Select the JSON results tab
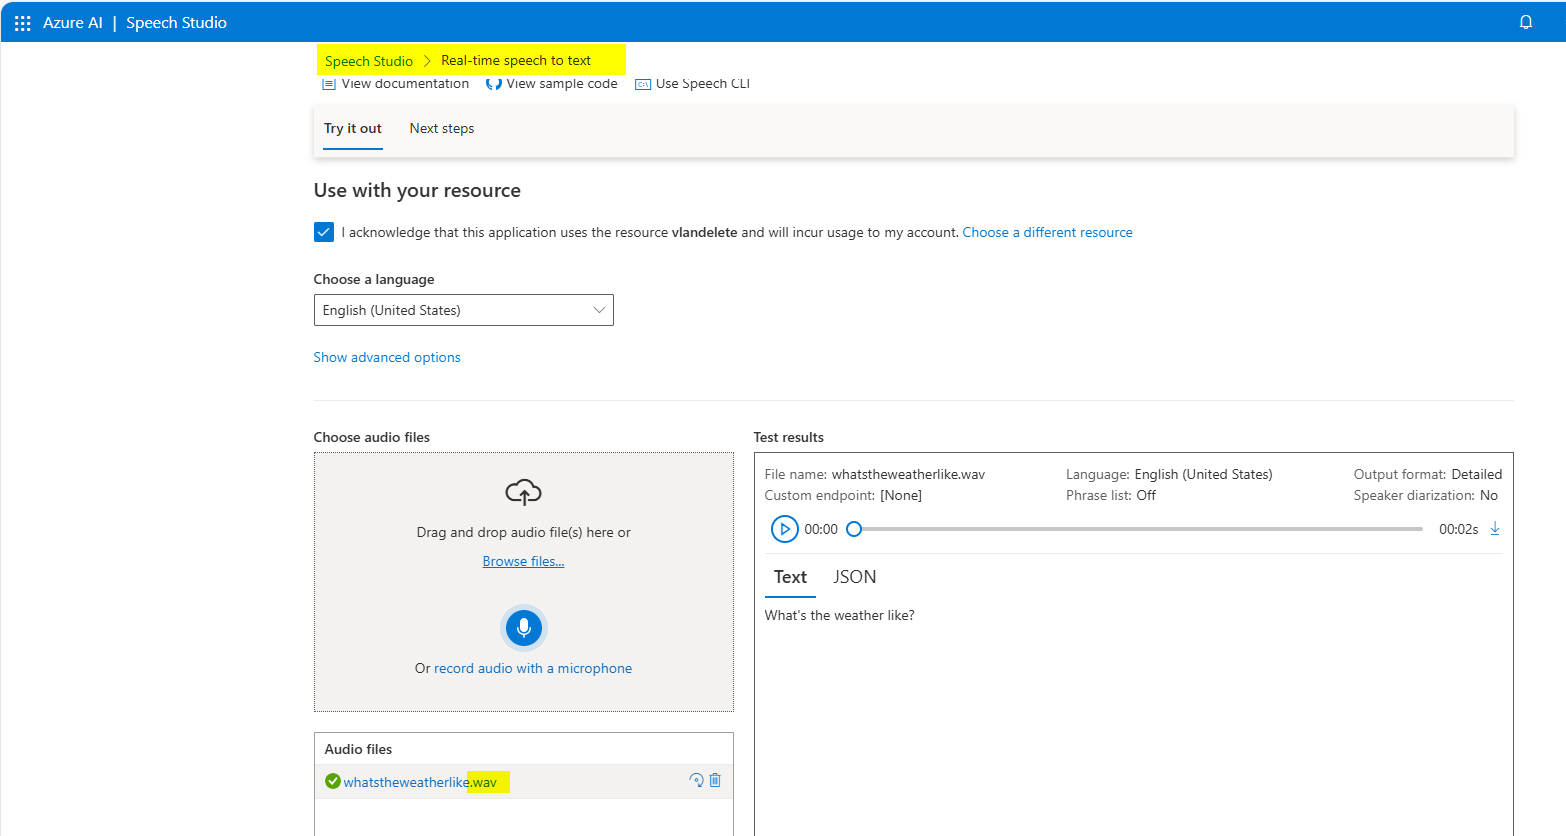 (855, 577)
